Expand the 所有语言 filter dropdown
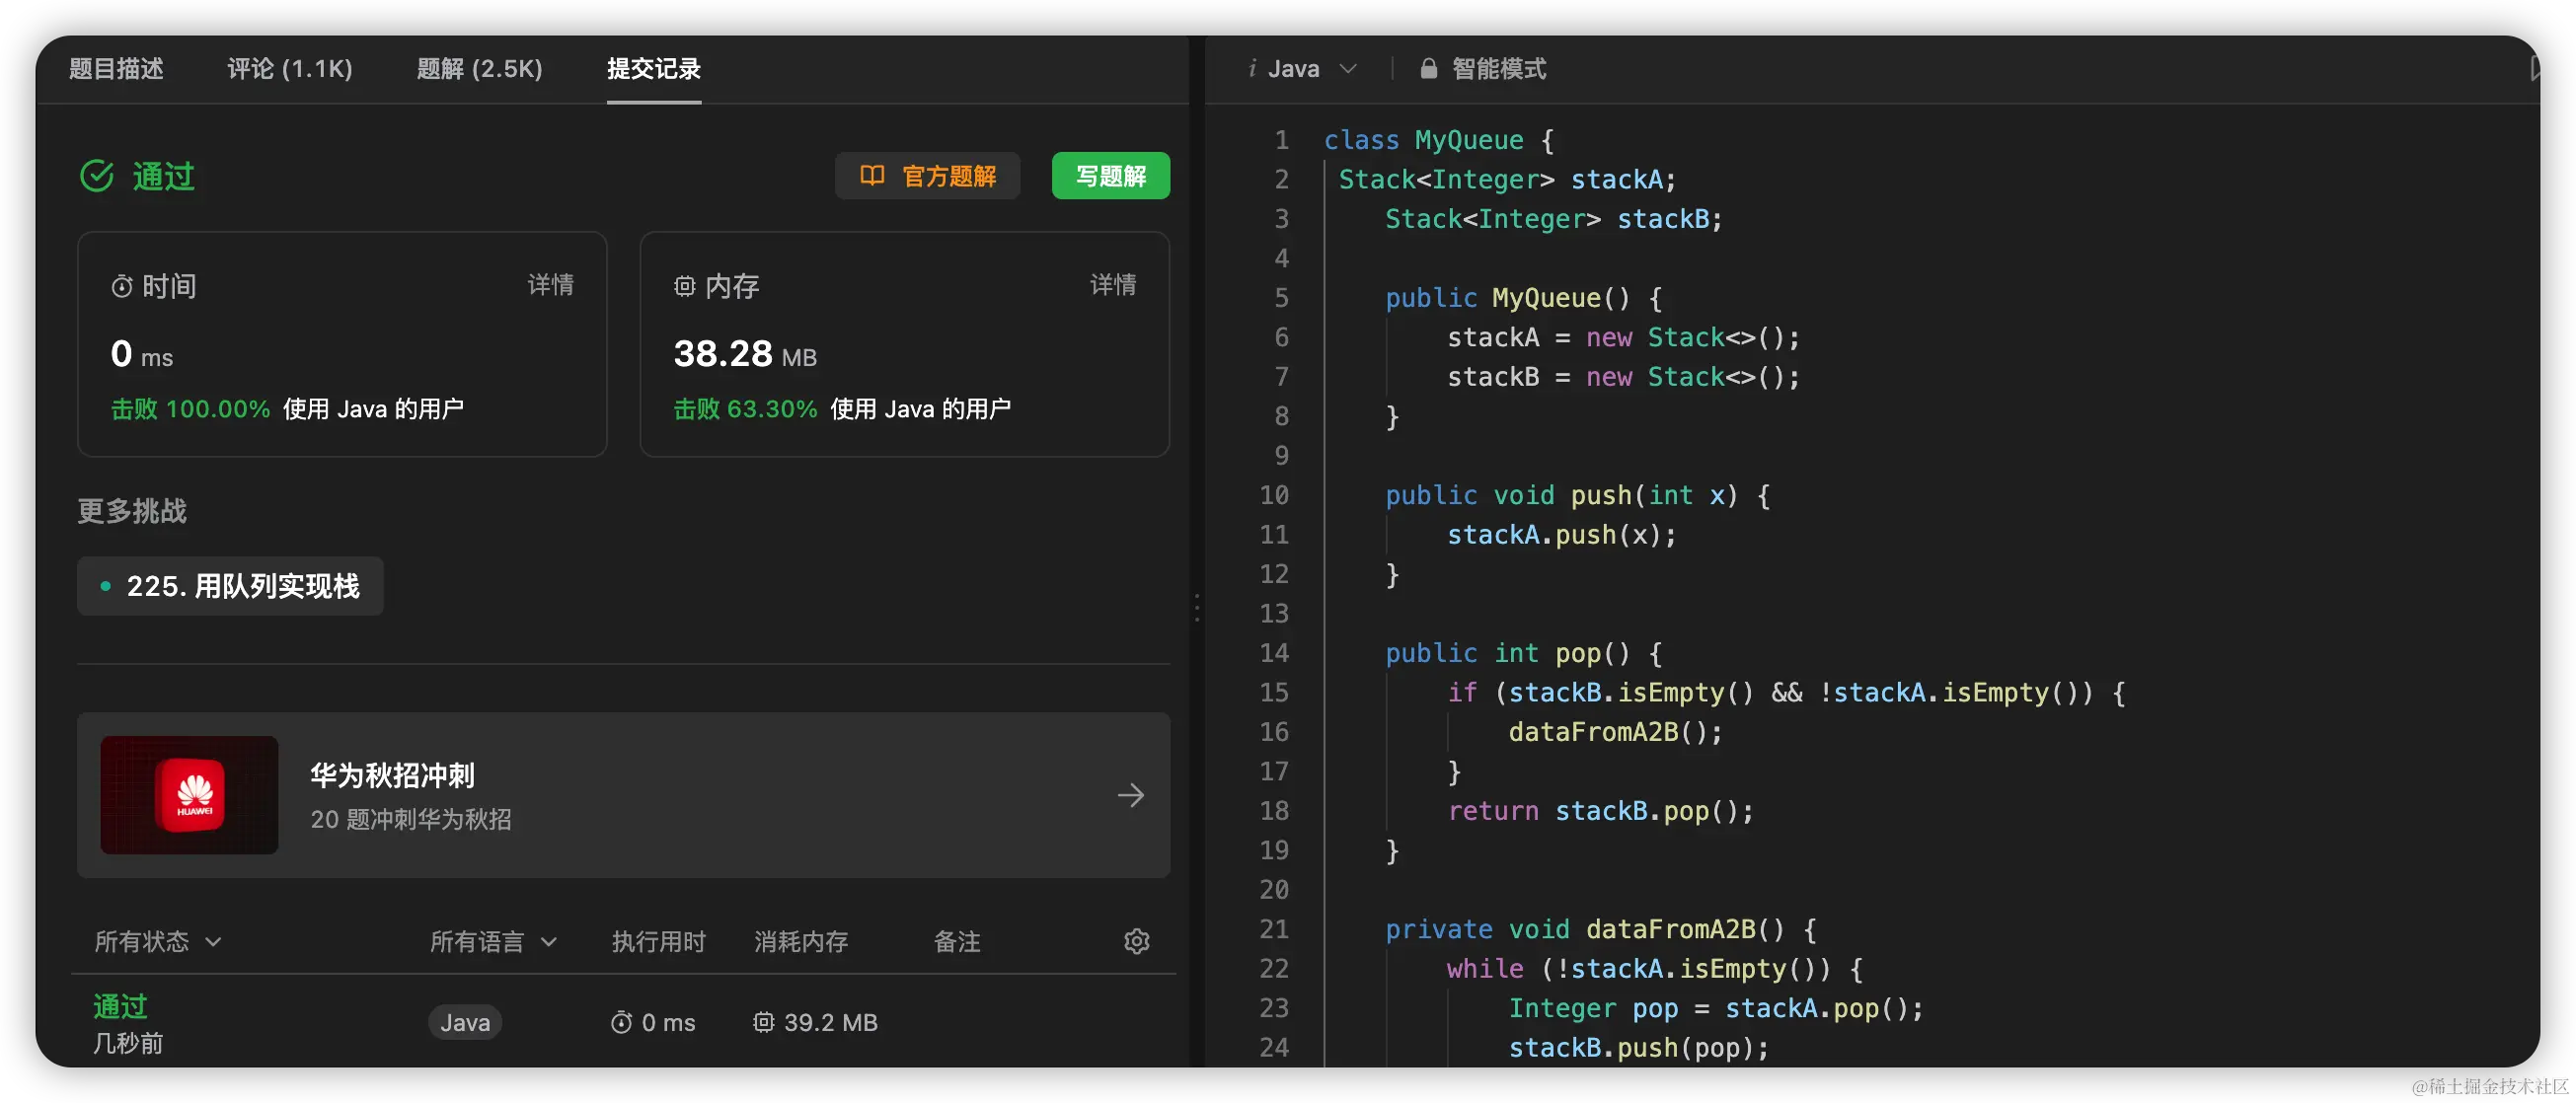This screenshot has width=2576, height=1103. click(x=492, y=941)
